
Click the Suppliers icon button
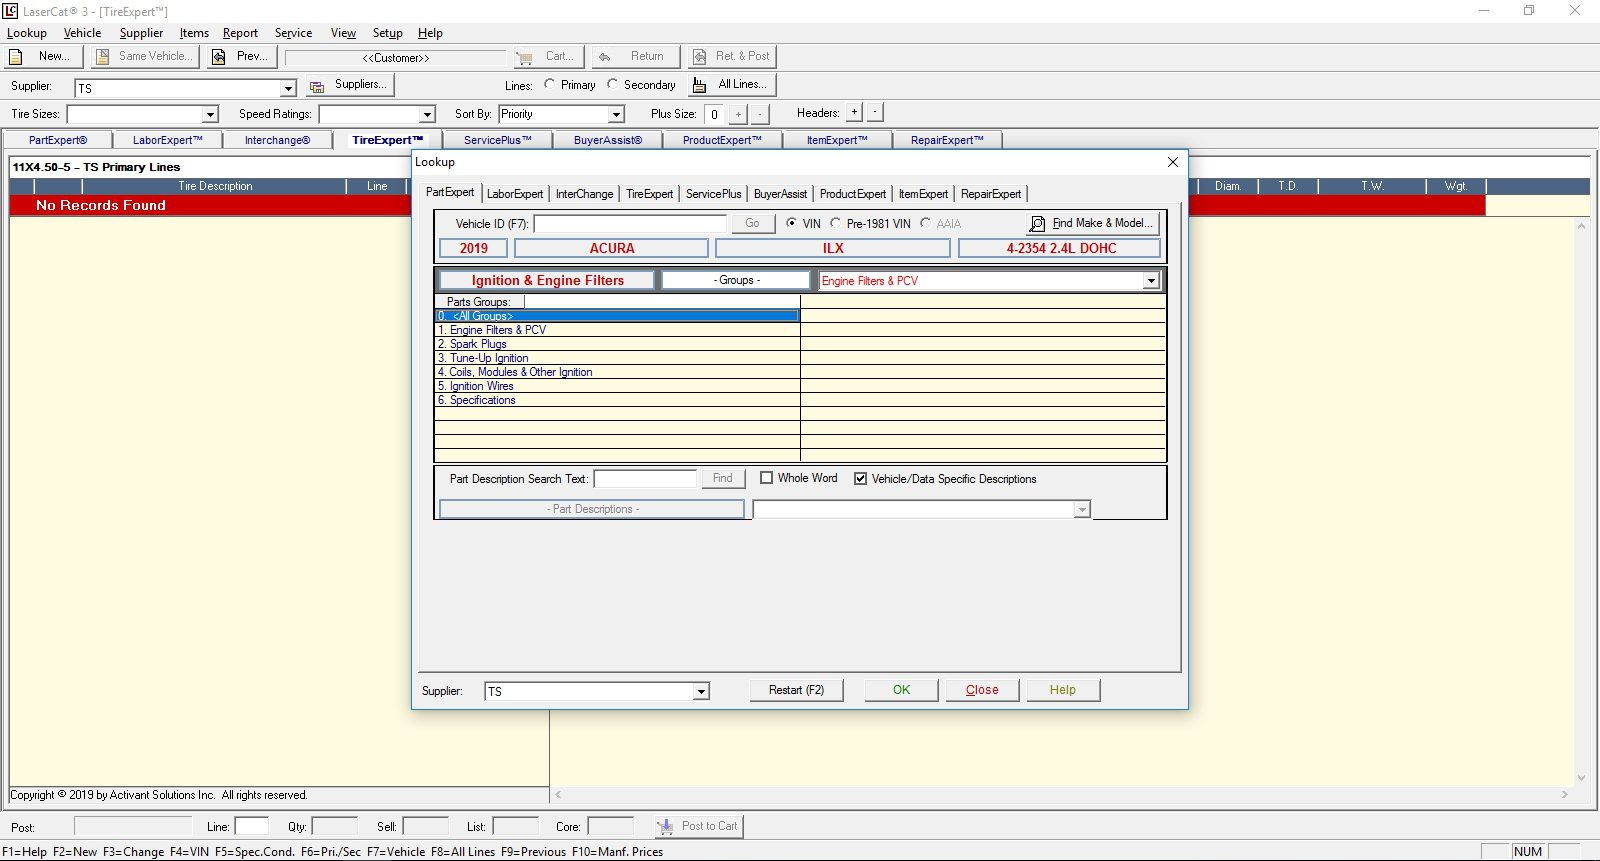317,86
